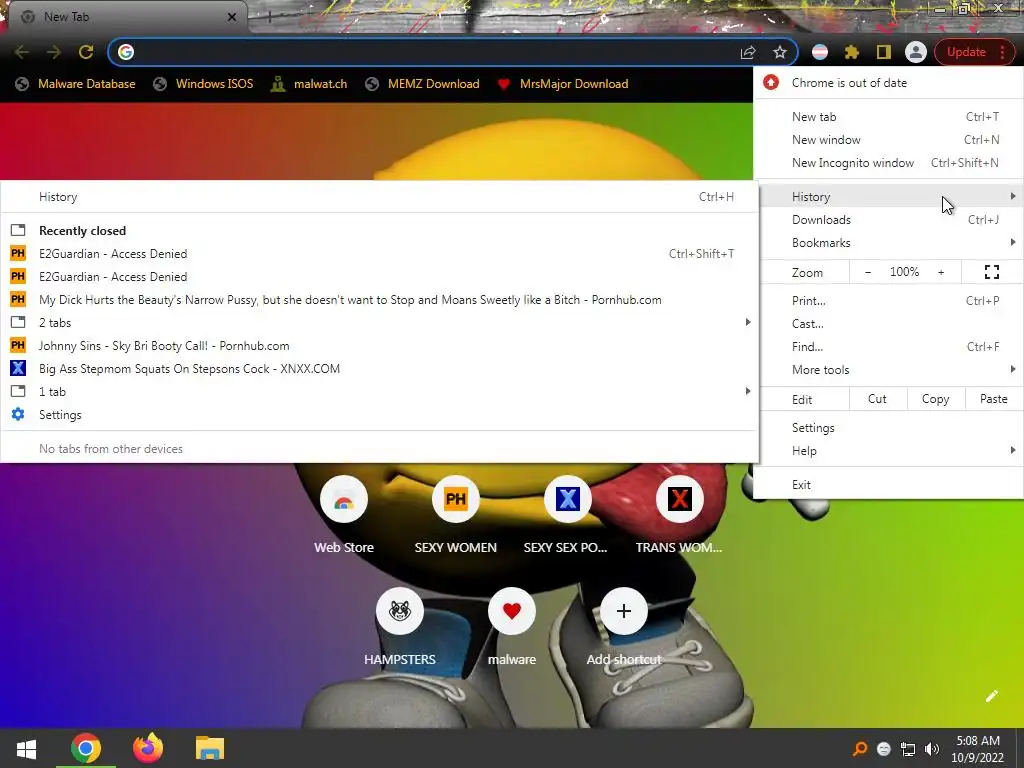Open File Explorer from taskbar
Screen dimensions: 1024x768
pyautogui.click(x=210, y=748)
